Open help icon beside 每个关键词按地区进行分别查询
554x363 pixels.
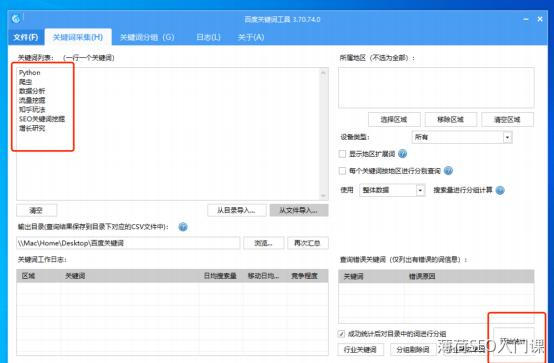pos(448,171)
